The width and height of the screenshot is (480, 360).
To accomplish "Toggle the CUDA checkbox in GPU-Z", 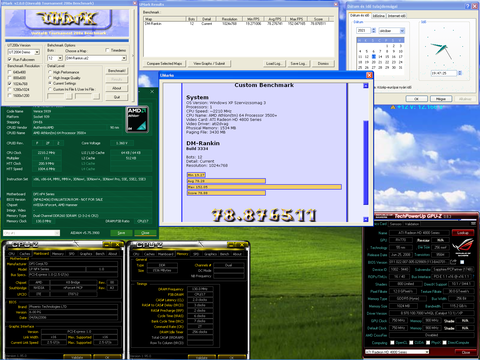I will click(411, 342).
